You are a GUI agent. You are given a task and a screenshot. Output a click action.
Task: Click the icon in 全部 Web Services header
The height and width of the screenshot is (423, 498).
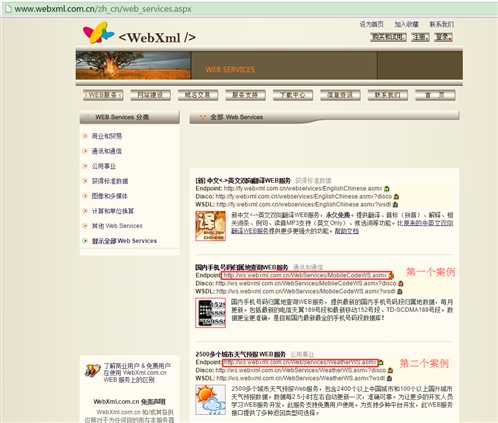pos(203,117)
